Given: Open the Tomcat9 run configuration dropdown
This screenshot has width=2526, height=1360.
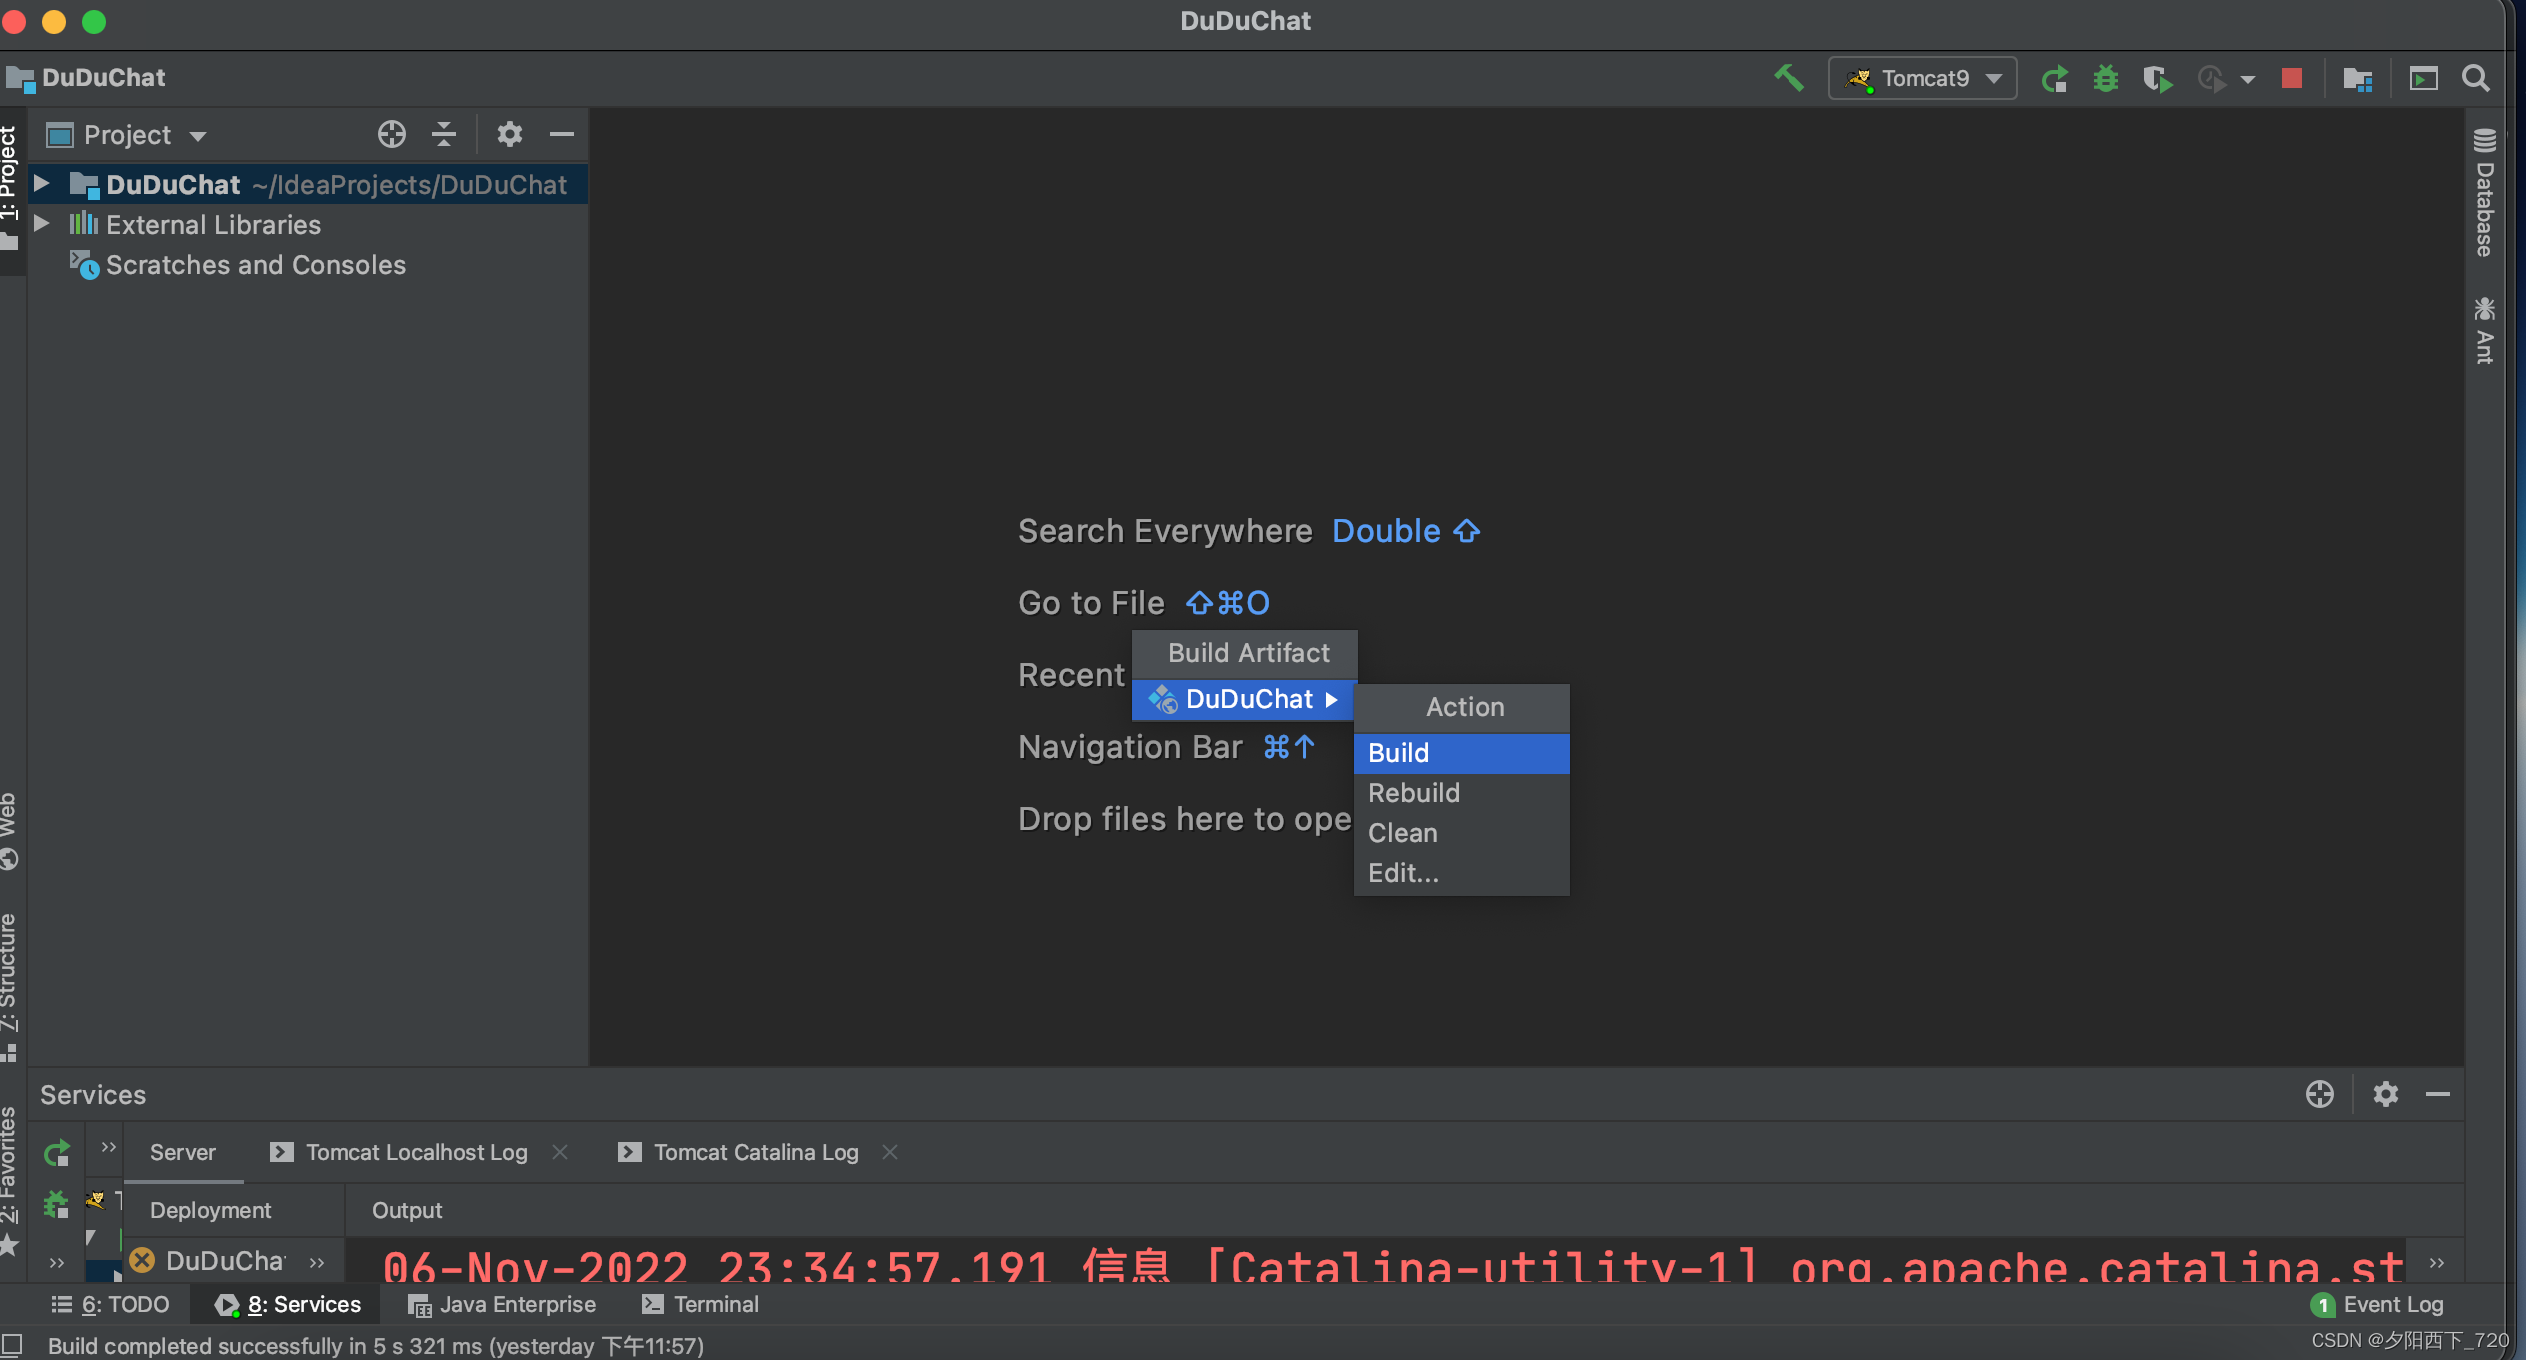Looking at the screenshot, I should (1922, 78).
